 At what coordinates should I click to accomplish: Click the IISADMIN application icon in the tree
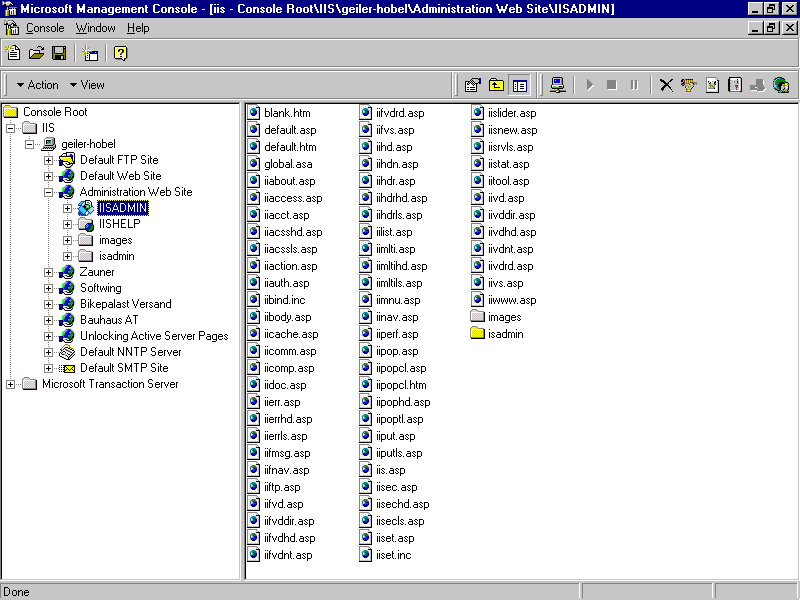(86, 208)
